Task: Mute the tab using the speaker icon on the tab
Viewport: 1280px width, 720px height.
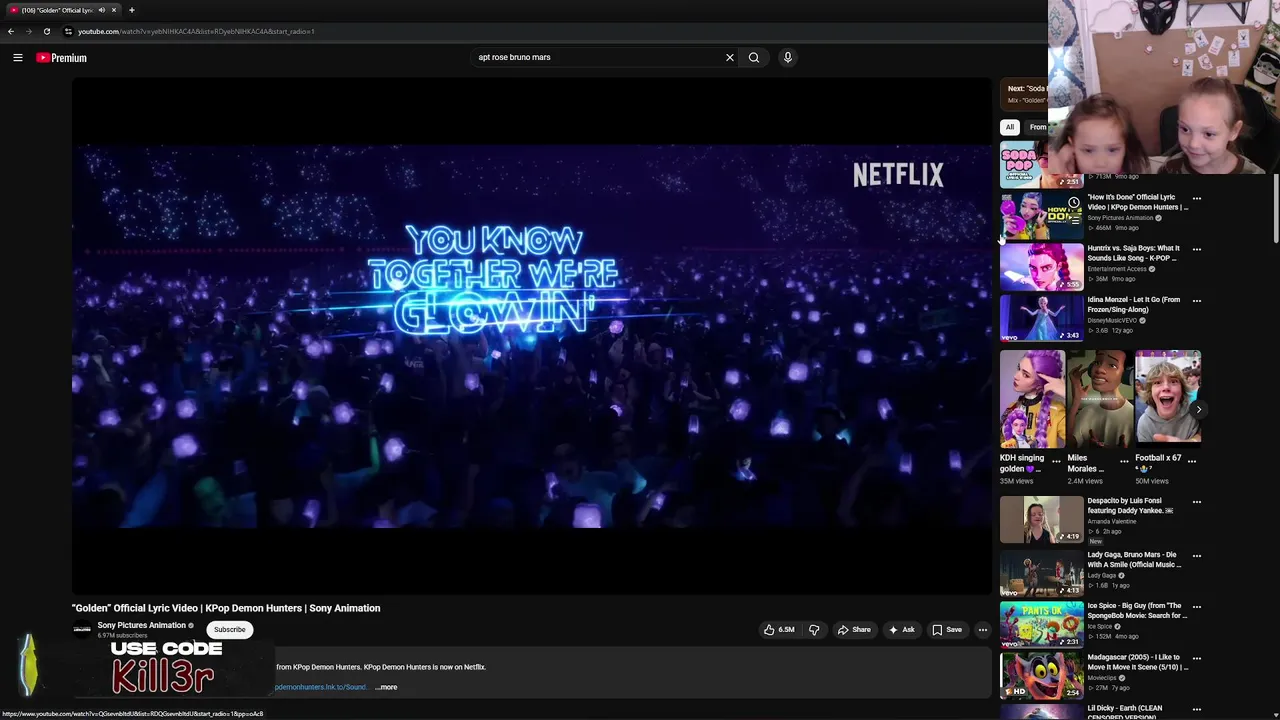Action: point(101,10)
